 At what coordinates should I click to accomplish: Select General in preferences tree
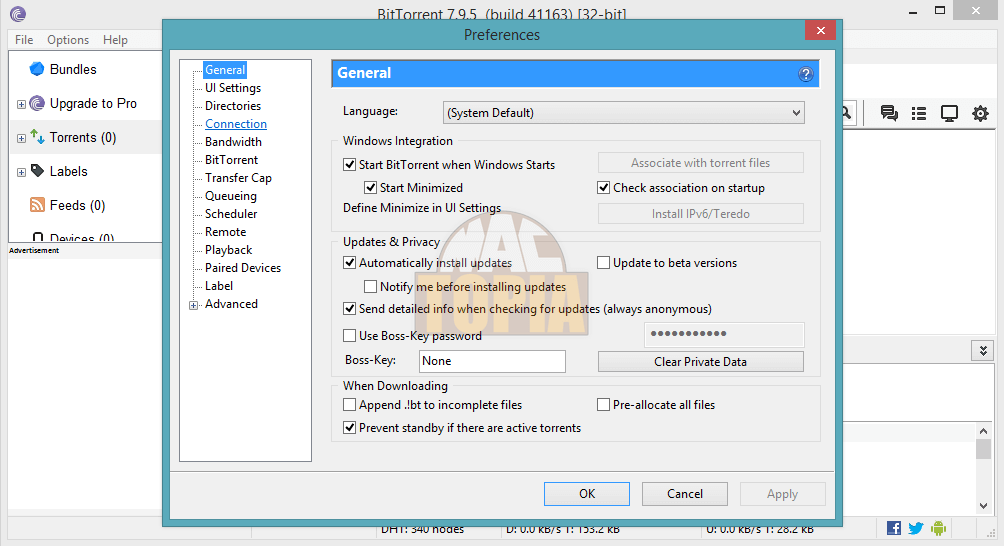(225, 70)
